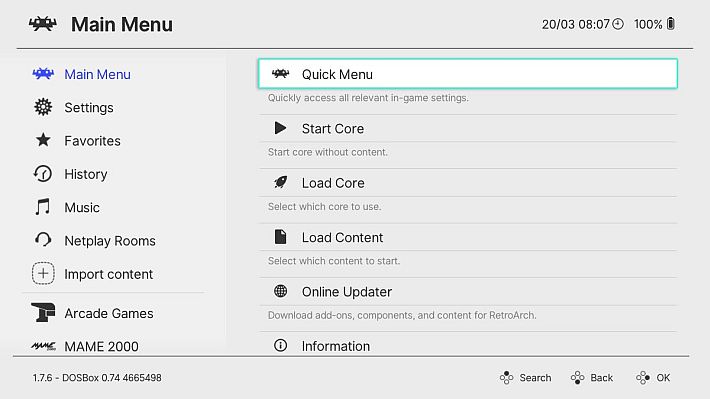
Task: Open the Quick Menu entry
Action: pyautogui.click(x=468, y=74)
